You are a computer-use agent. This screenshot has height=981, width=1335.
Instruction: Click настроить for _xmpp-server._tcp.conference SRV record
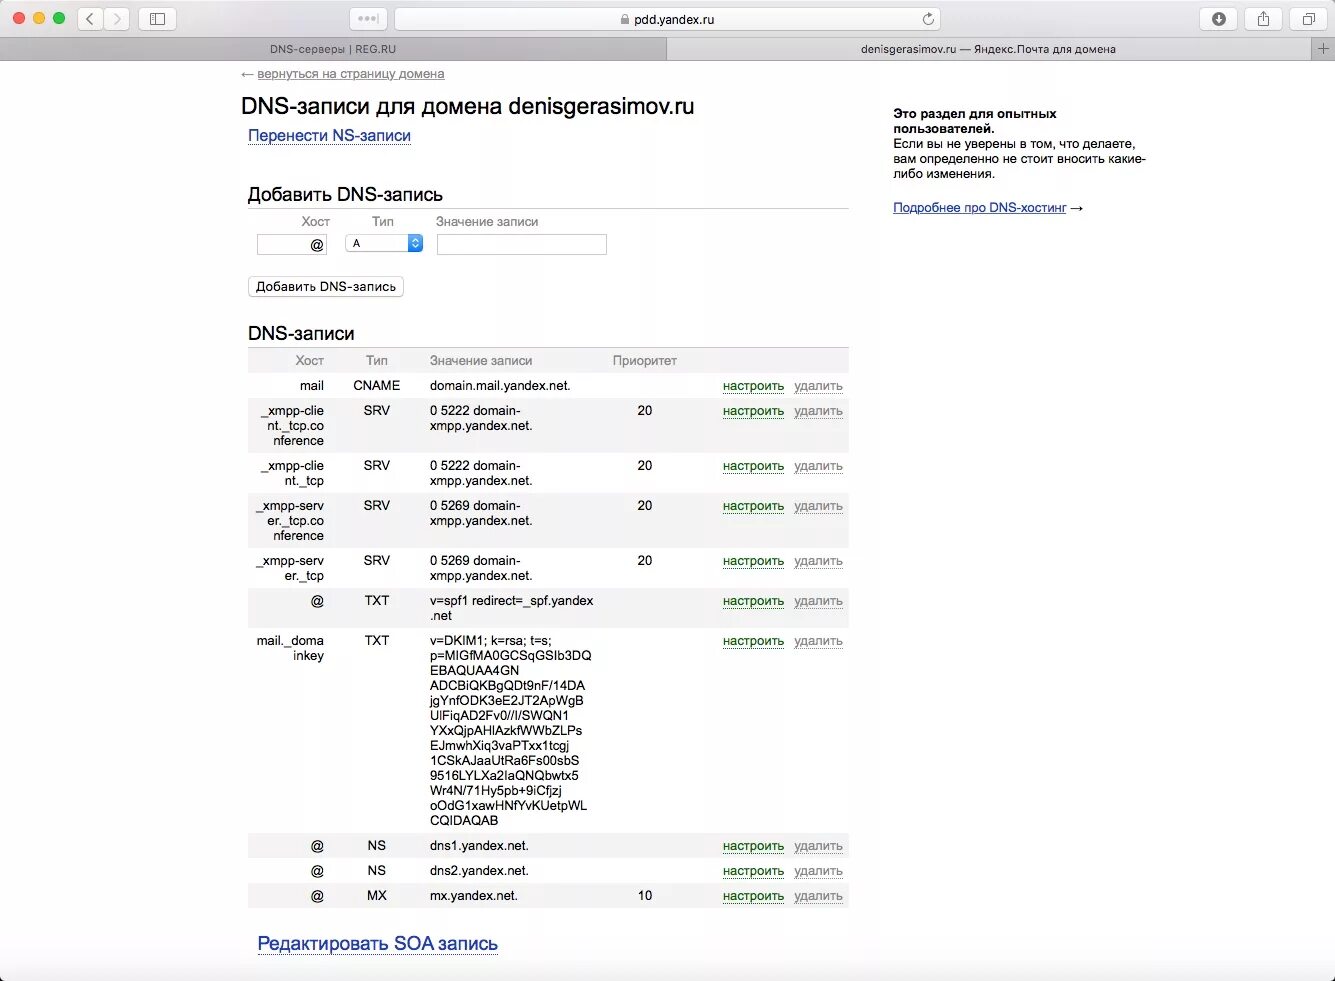click(x=753, y=506)
